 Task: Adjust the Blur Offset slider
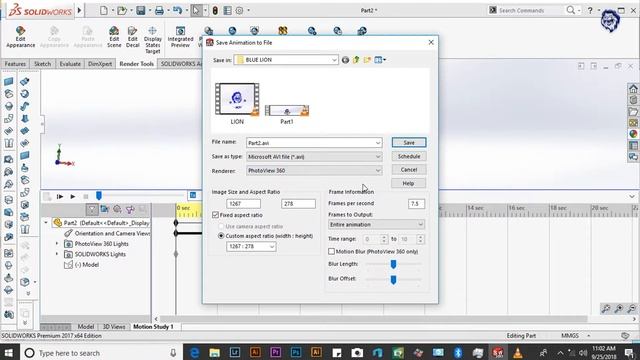coord(393,280)
